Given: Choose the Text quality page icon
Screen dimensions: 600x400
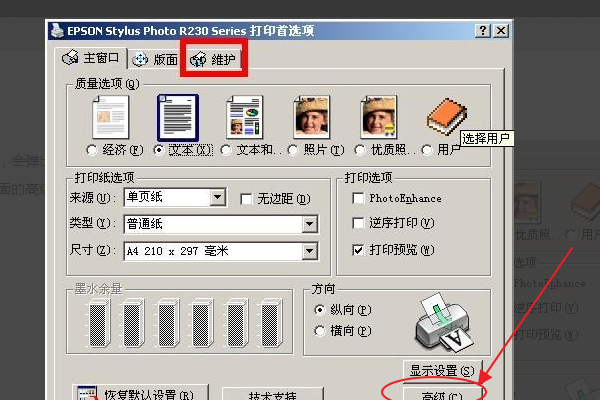Looking at the screenshot, I should click(178, 118).
